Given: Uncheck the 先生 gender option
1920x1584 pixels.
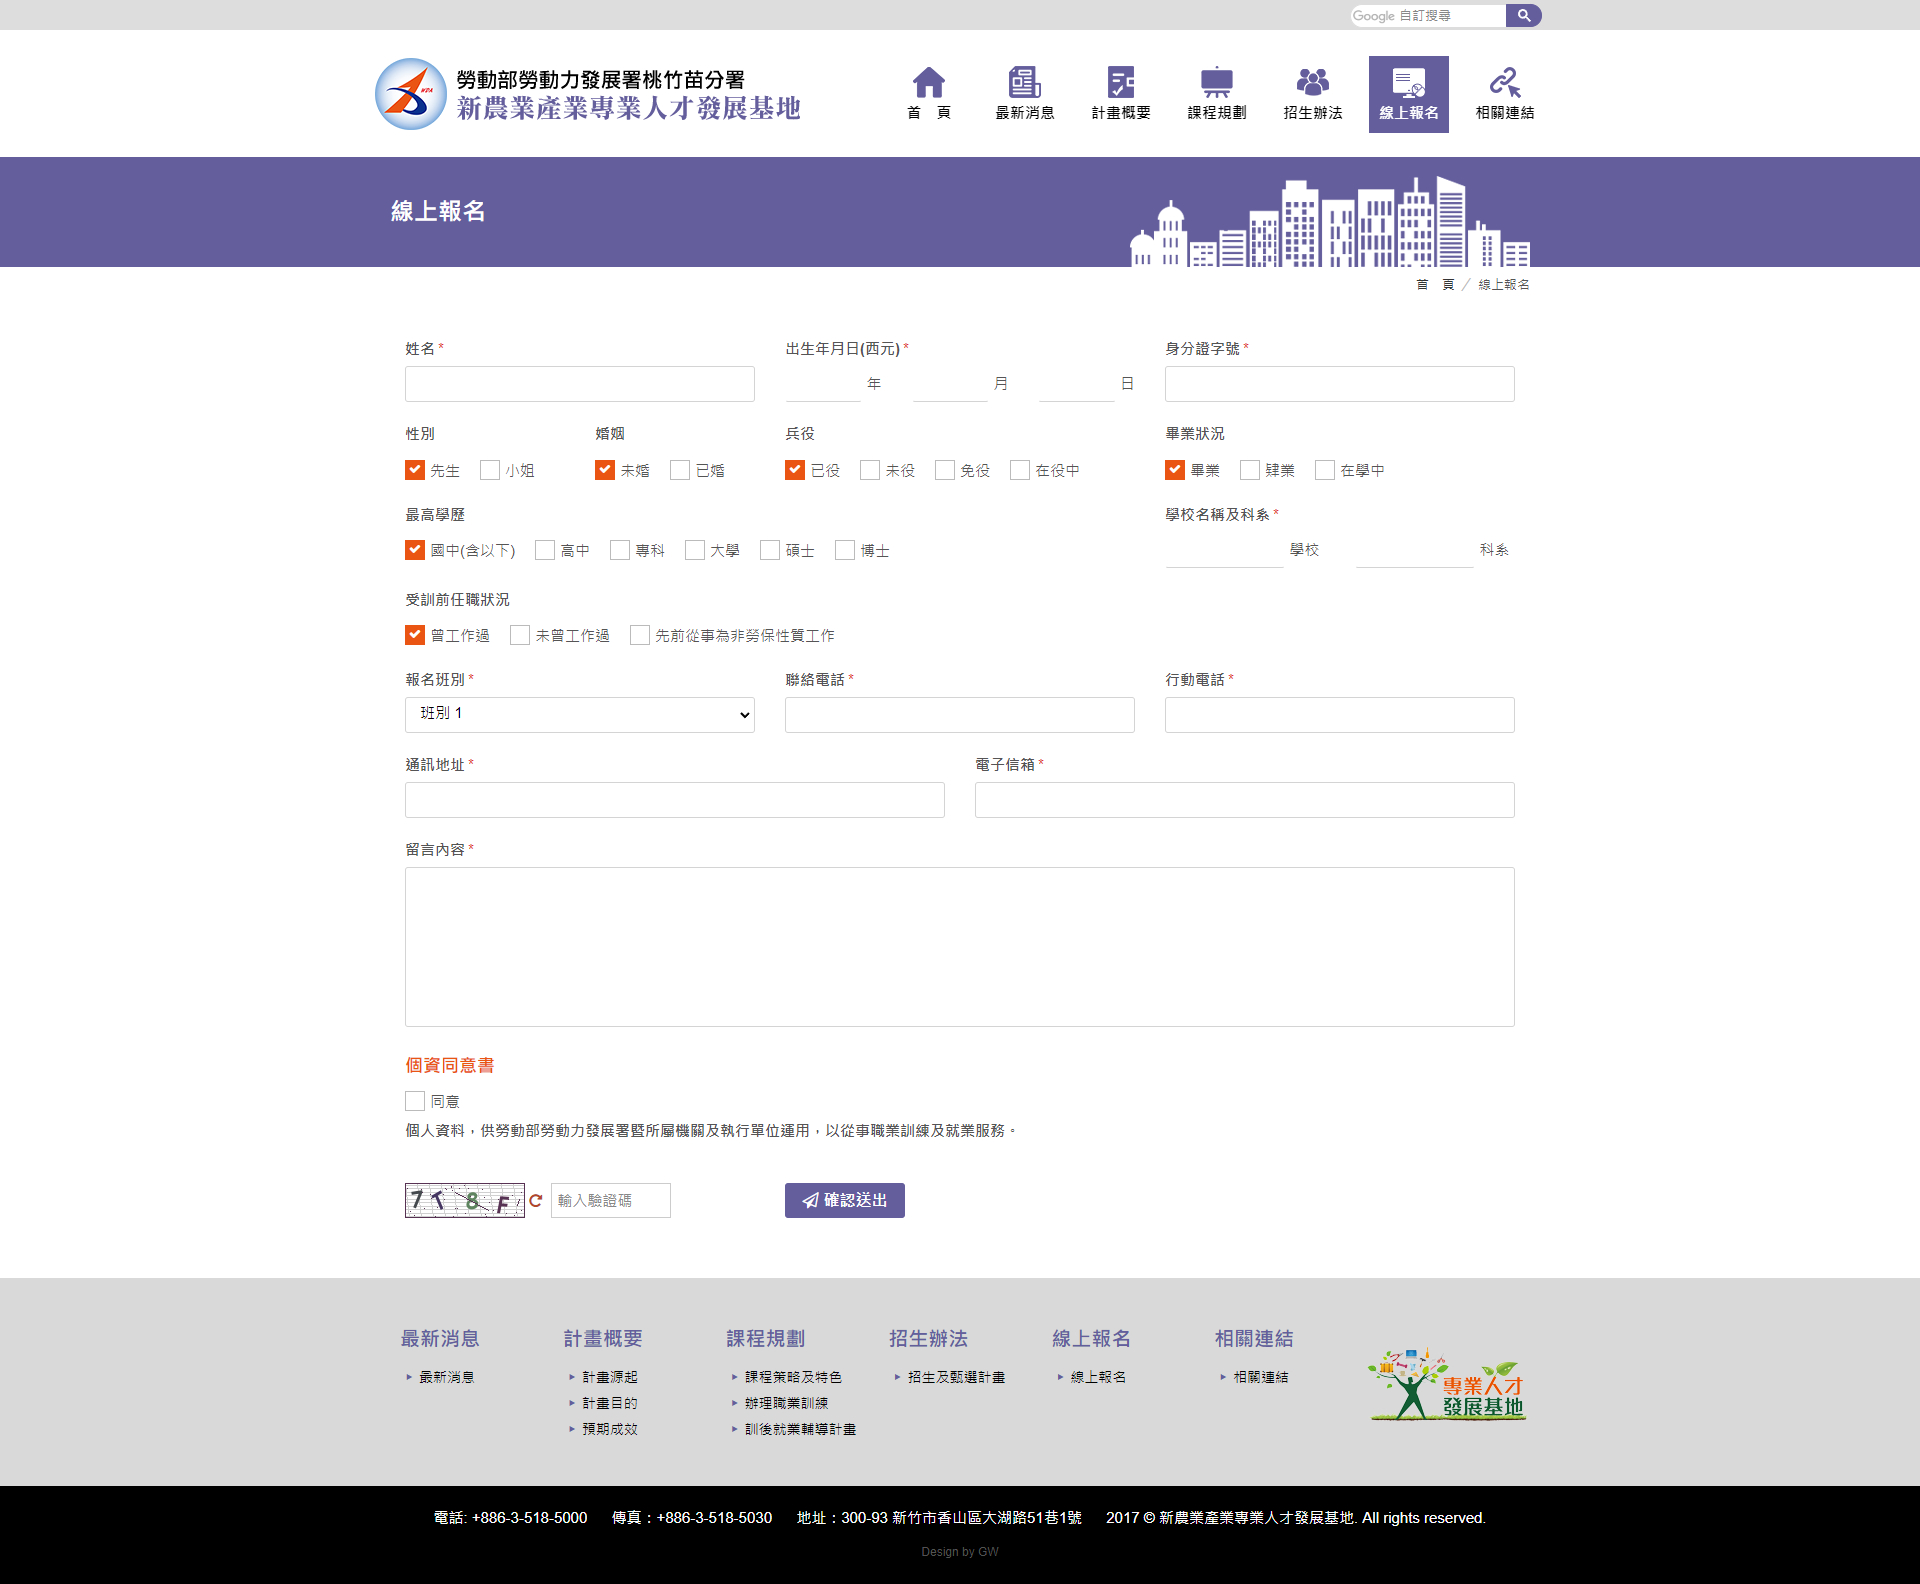Looking at the screenshot, I should 415,470.
